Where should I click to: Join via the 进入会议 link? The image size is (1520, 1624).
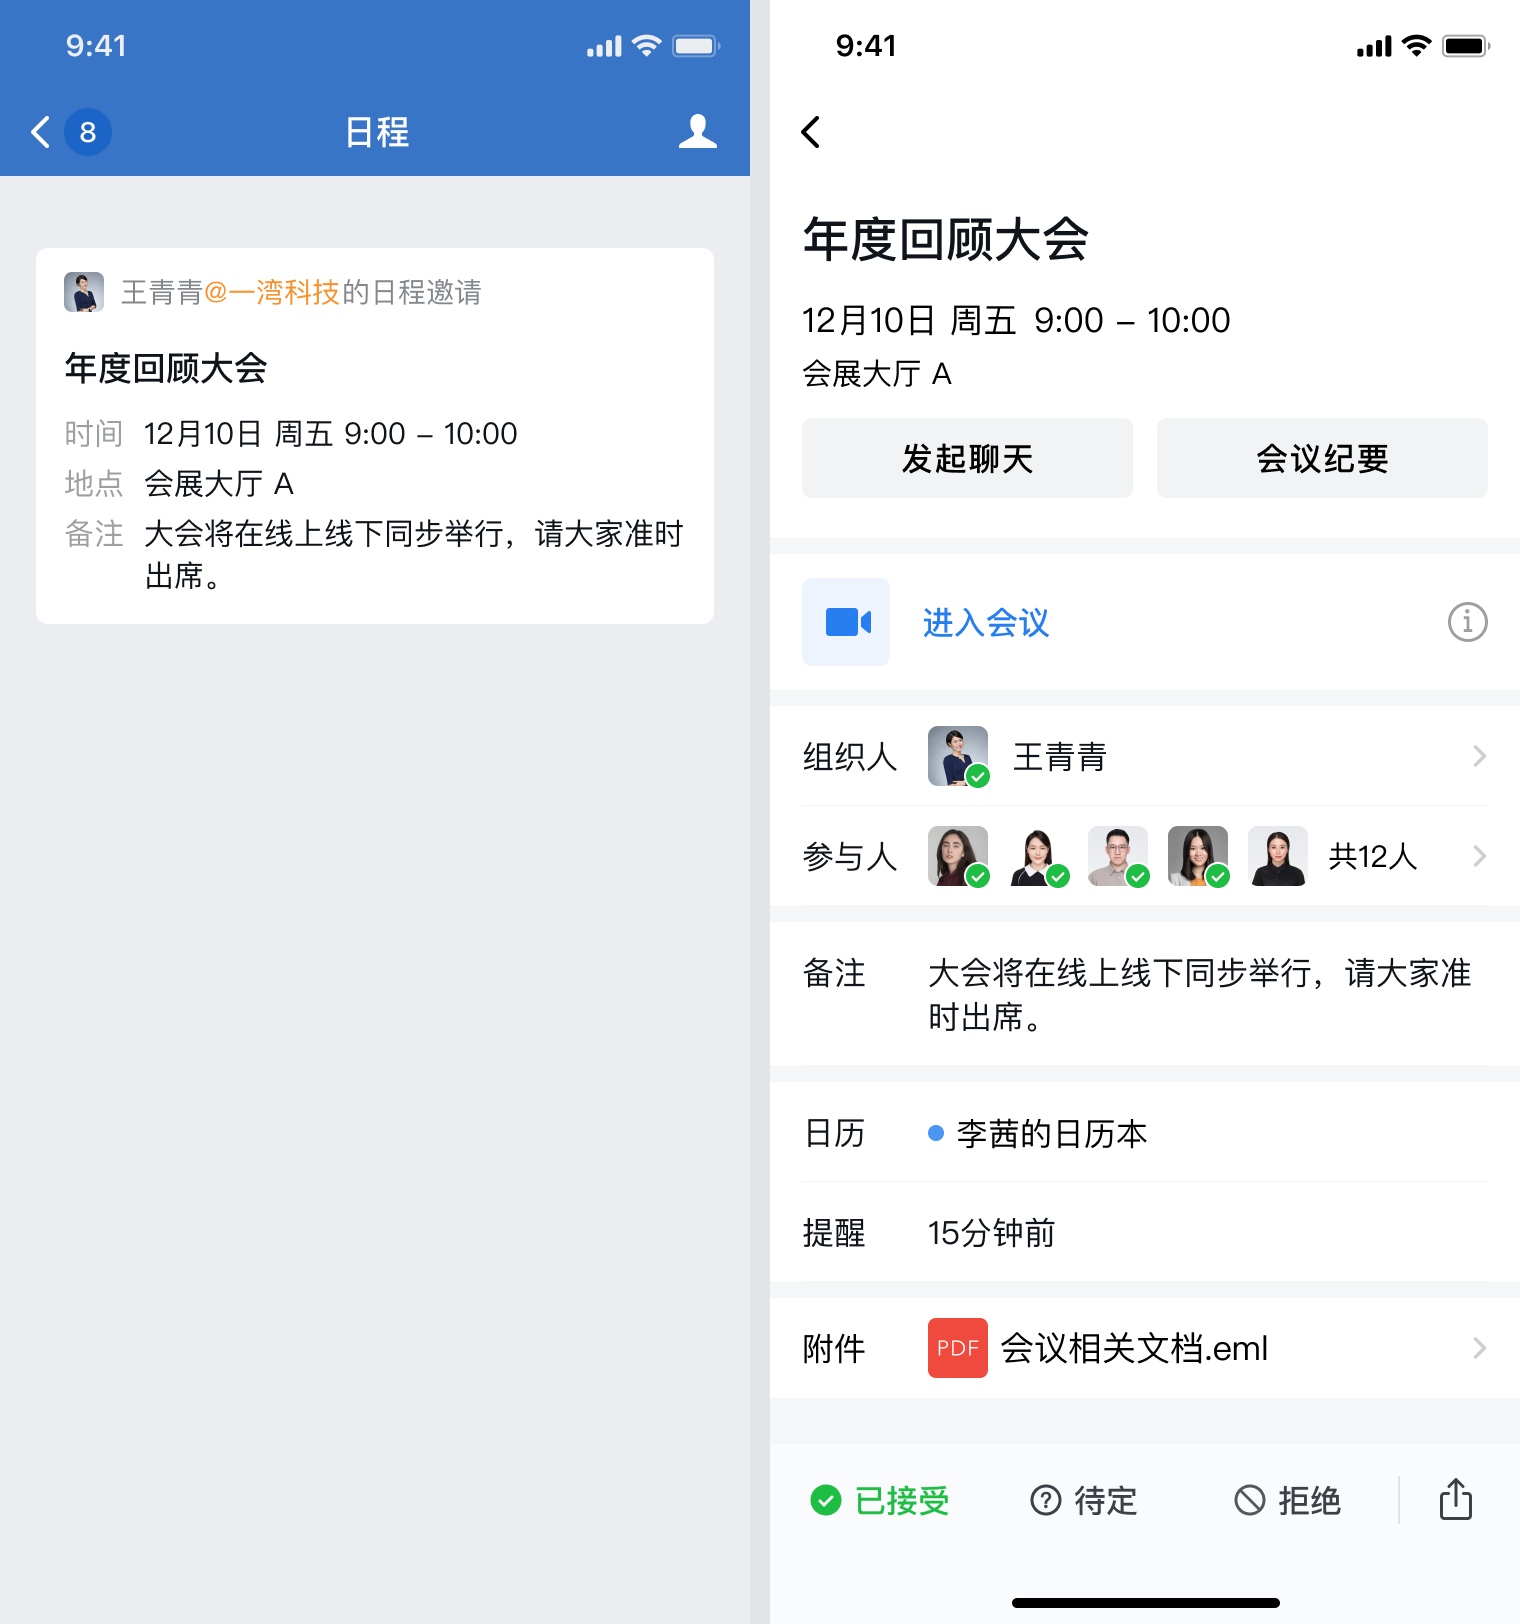986,622
